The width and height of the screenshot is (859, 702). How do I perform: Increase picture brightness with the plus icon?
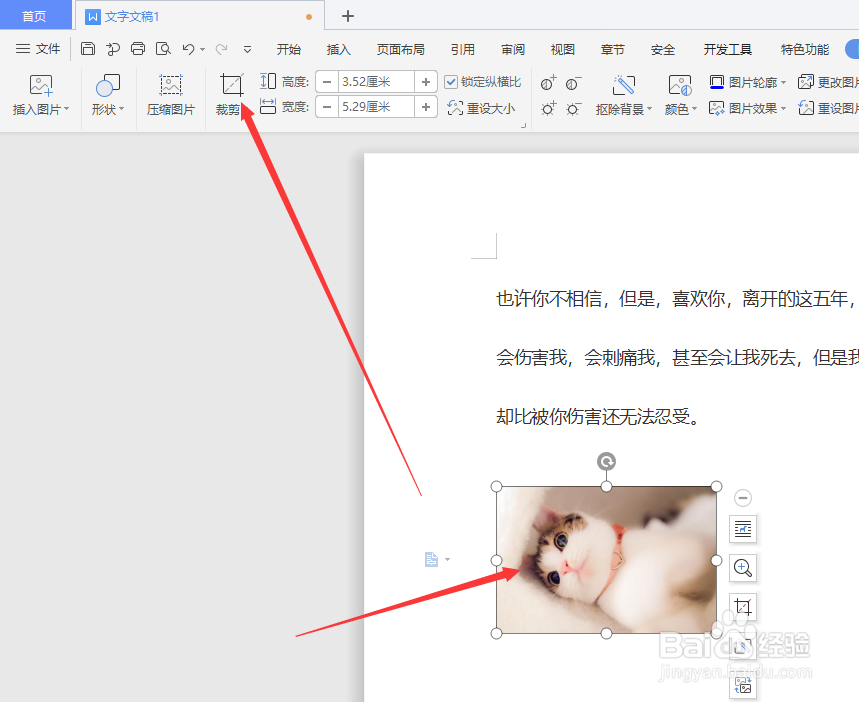pos(548,109)
